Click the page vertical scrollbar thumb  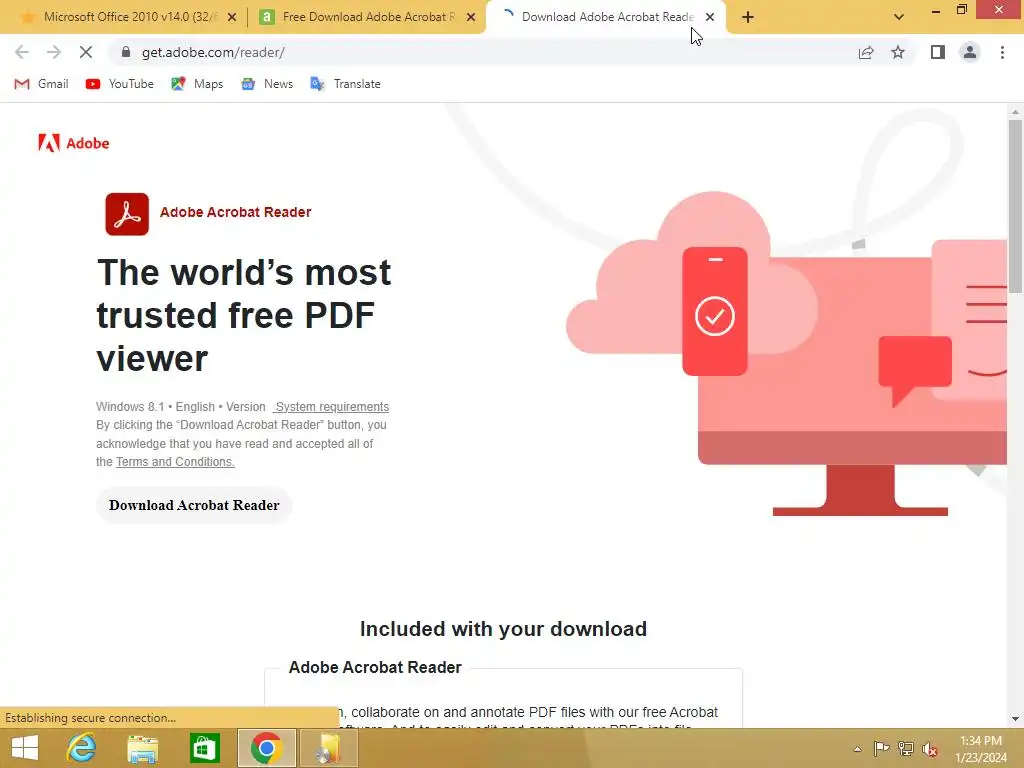[1015, 206]
